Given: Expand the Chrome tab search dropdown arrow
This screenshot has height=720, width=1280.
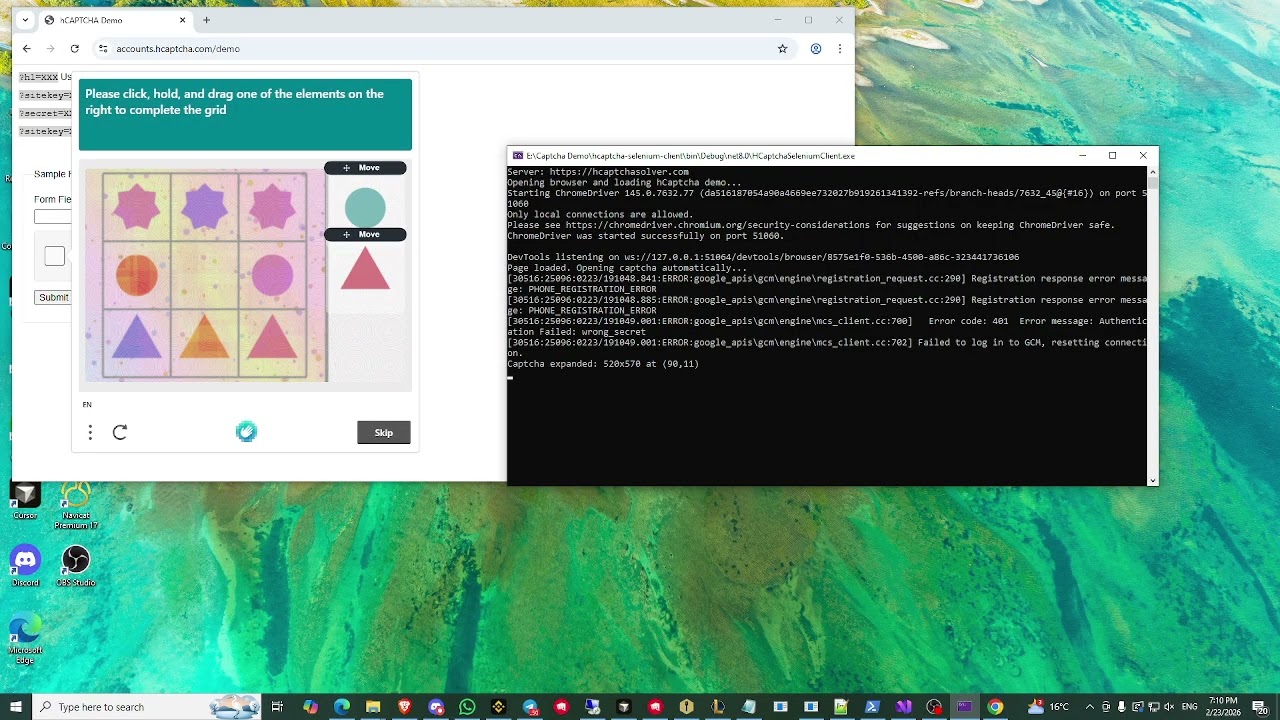Looking at the screenshot, I should click(26, 20).
